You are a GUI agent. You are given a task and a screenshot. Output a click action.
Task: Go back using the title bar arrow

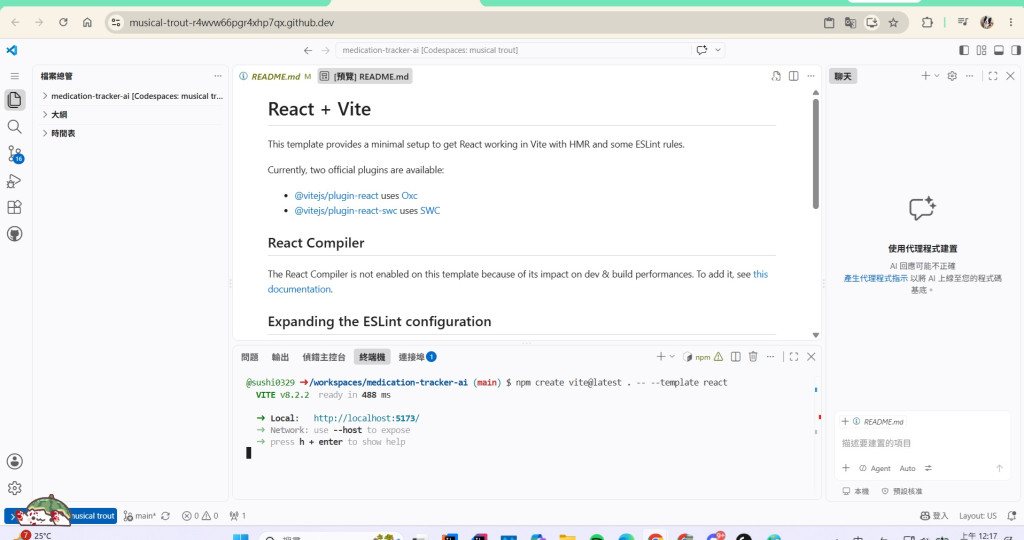point(308,50)
